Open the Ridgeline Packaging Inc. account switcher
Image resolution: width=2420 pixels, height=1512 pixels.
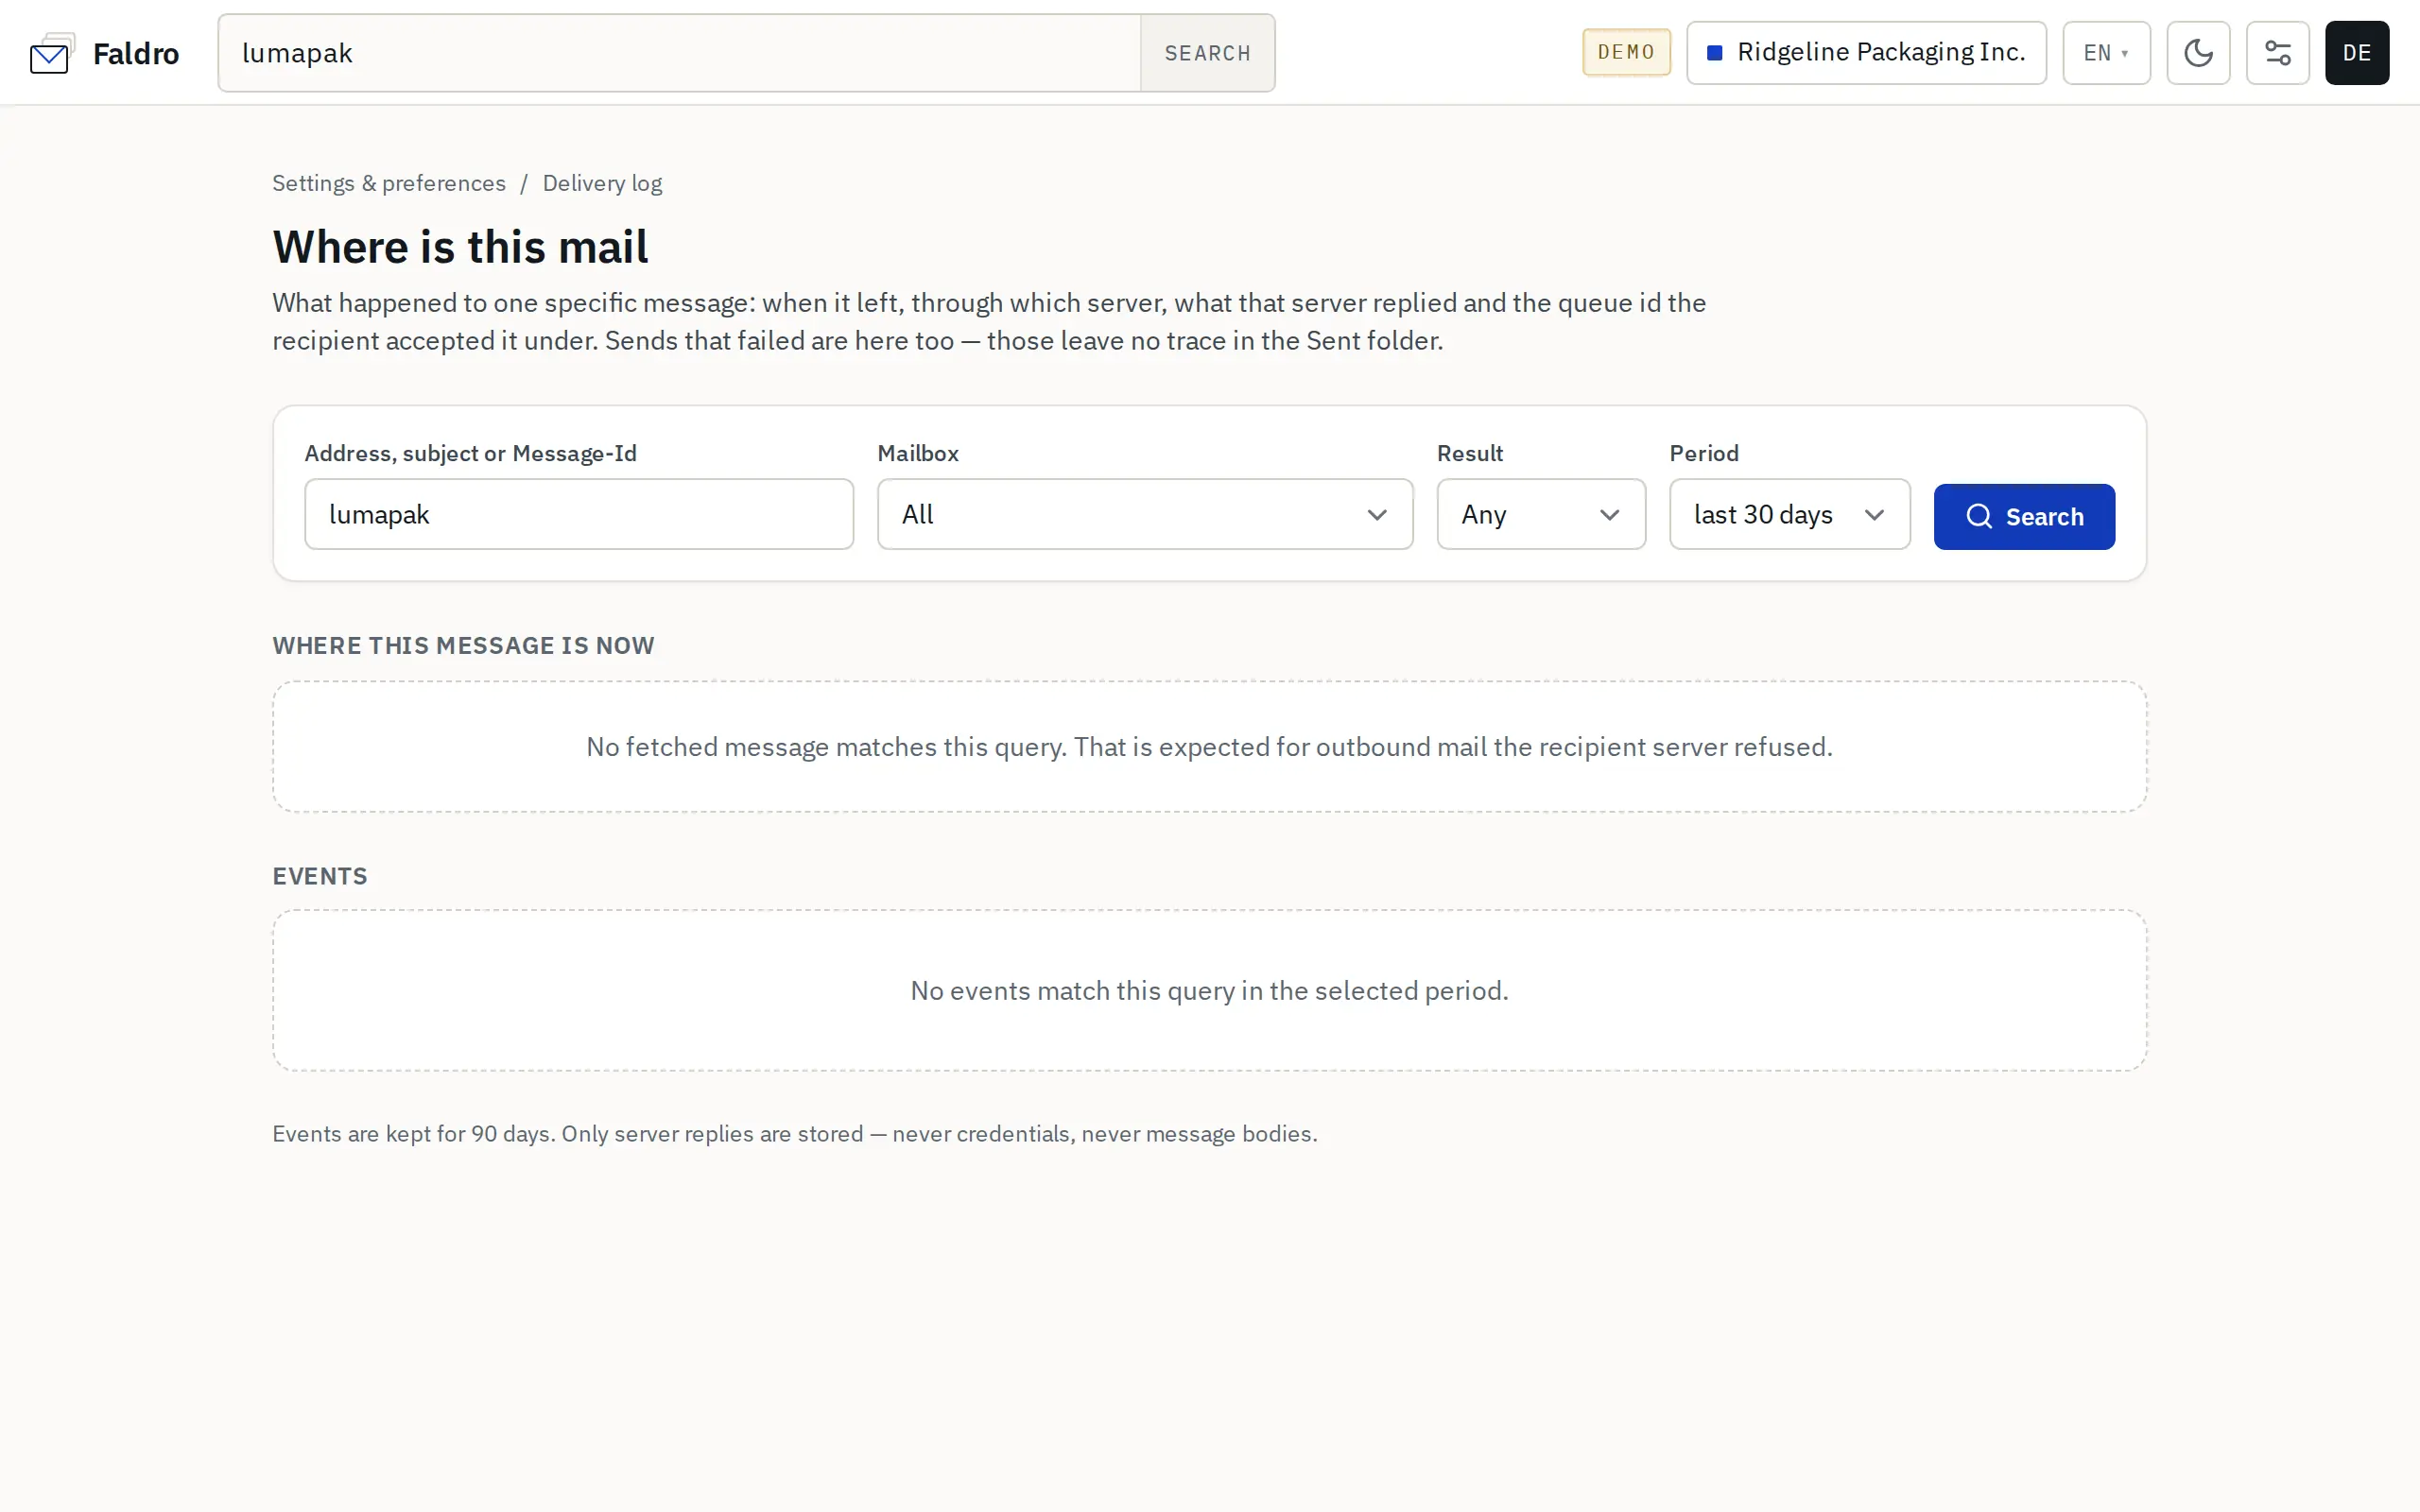[x=1866, y=53]
